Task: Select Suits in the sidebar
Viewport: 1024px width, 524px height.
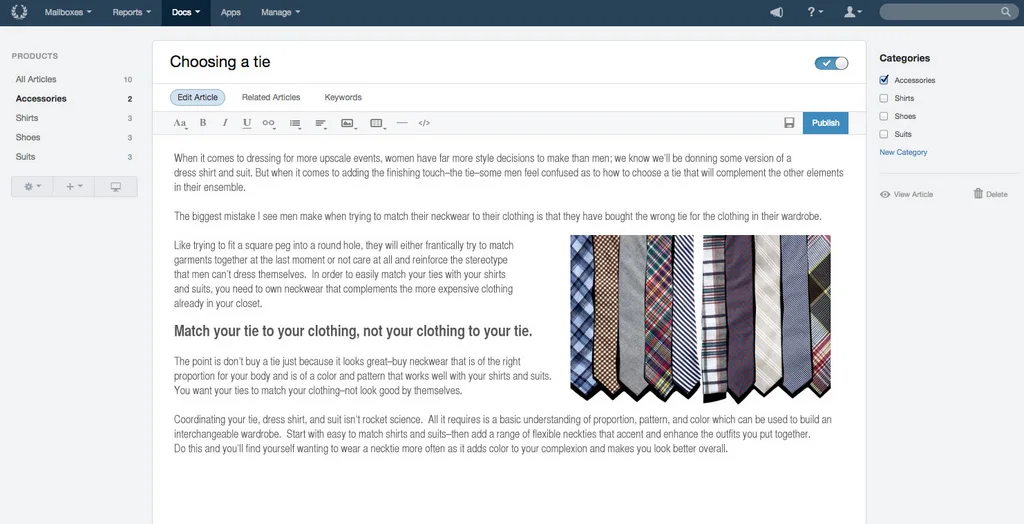Action: [x=74, y=157]
